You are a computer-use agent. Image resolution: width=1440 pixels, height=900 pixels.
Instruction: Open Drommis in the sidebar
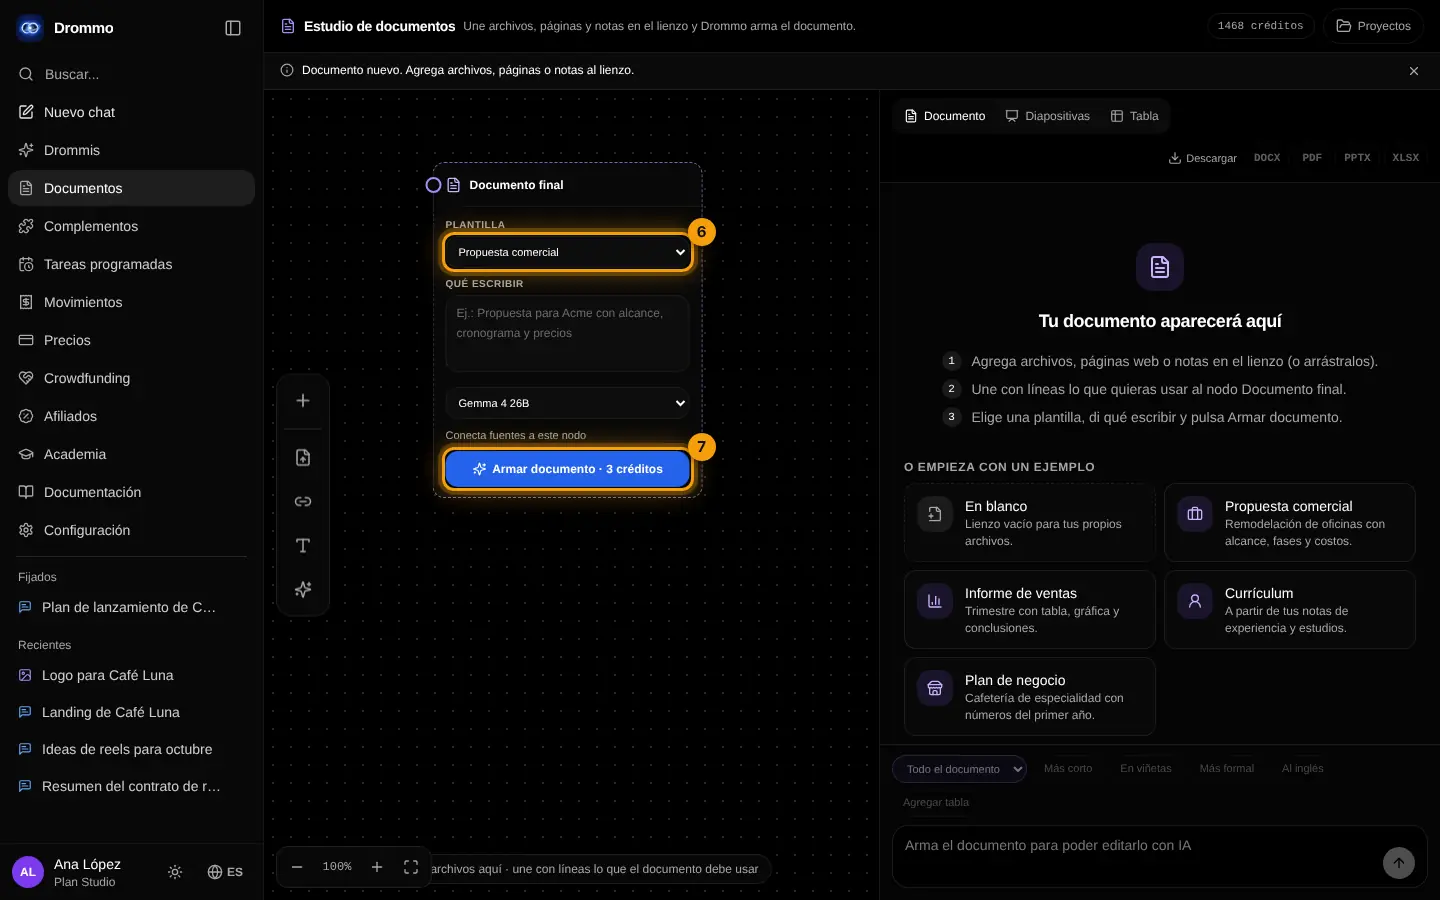131,150
